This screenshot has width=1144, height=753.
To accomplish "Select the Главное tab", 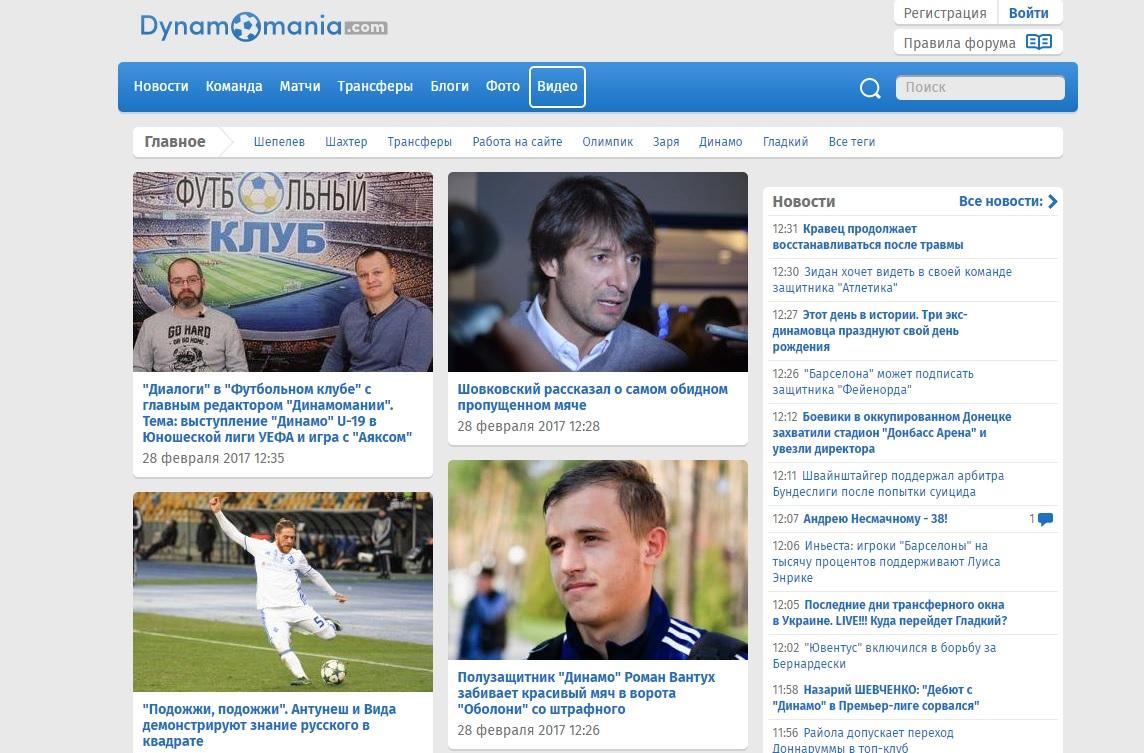I will [175, 142].
